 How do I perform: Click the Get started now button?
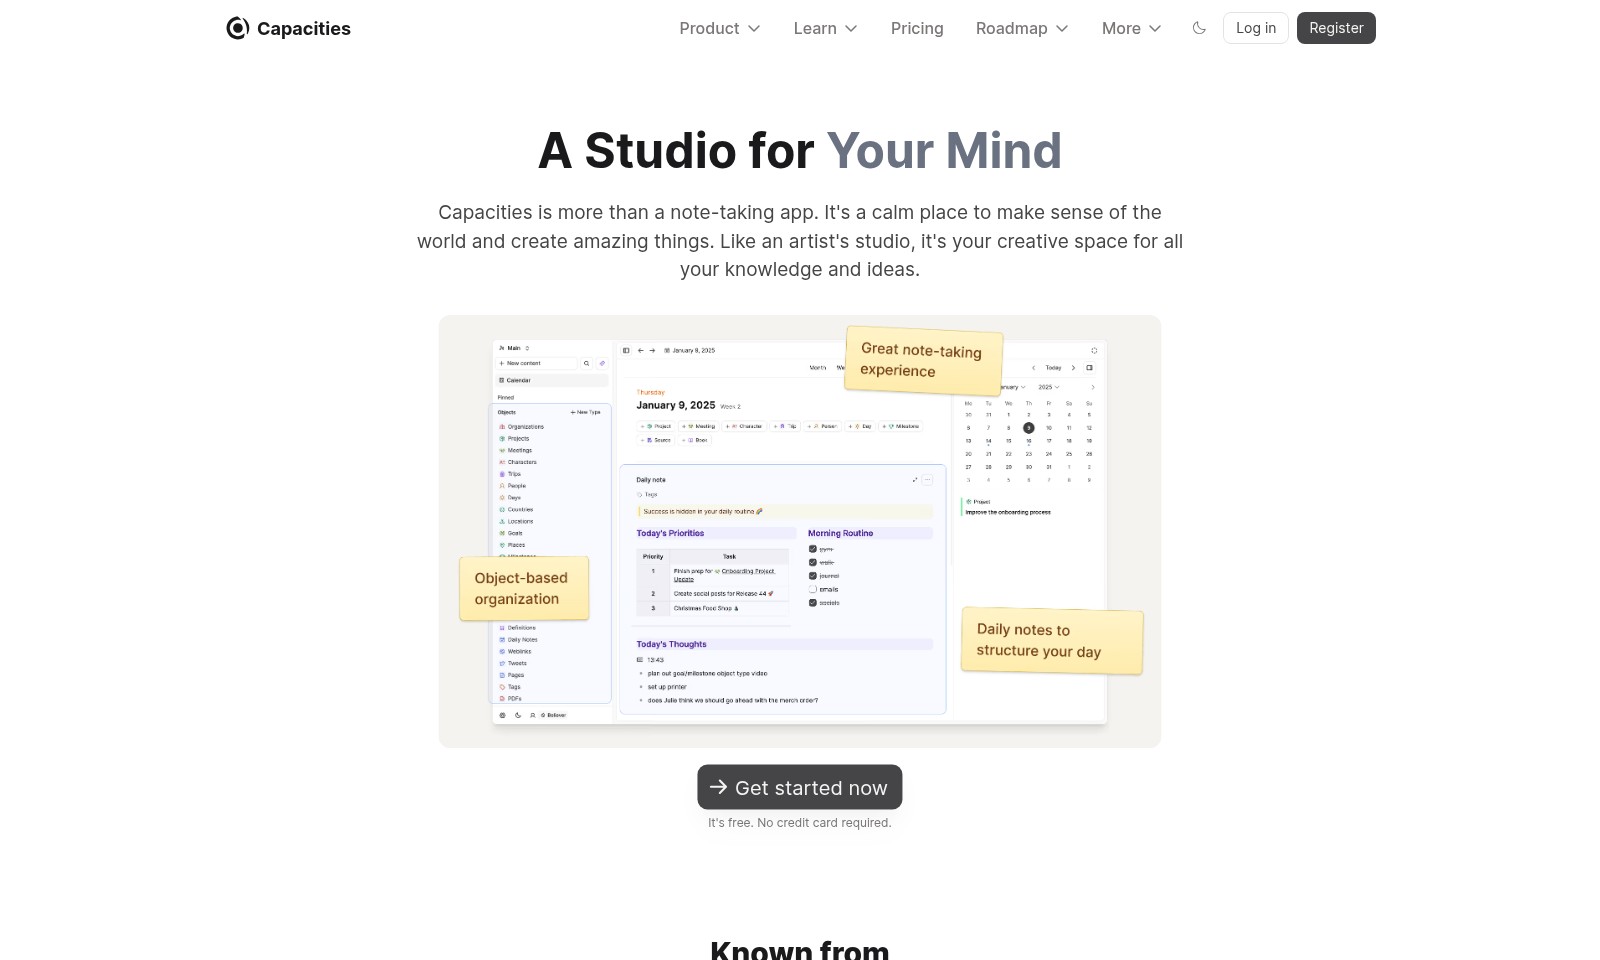pyautogui.click(x=800, y=787)
